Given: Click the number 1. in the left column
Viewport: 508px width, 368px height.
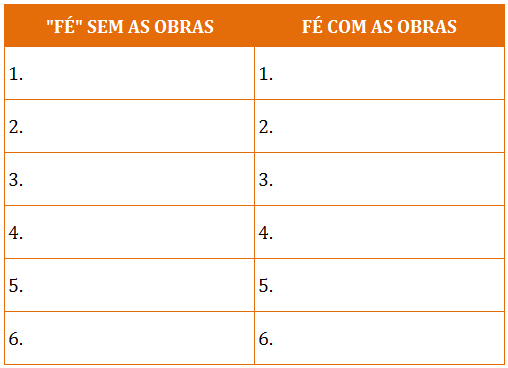Looking at the screenshot, I should pyautogui.click(x=16, y=74).
